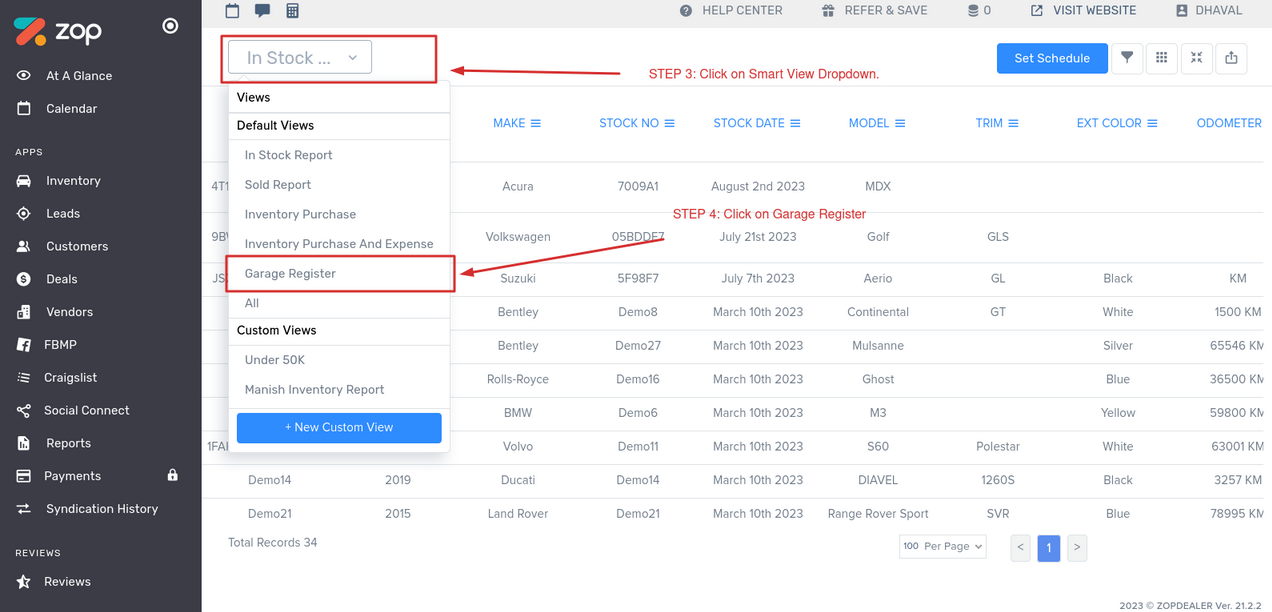Click Visit Website link
The width and height of the screenshot is (1272, 612).
(1083, 10)
